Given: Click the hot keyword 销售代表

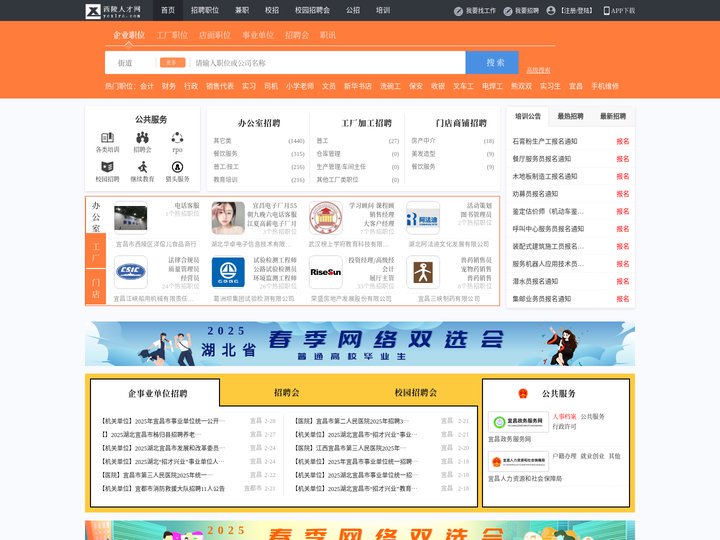Looking at the screenshot, I should click(x=220, y=86).
